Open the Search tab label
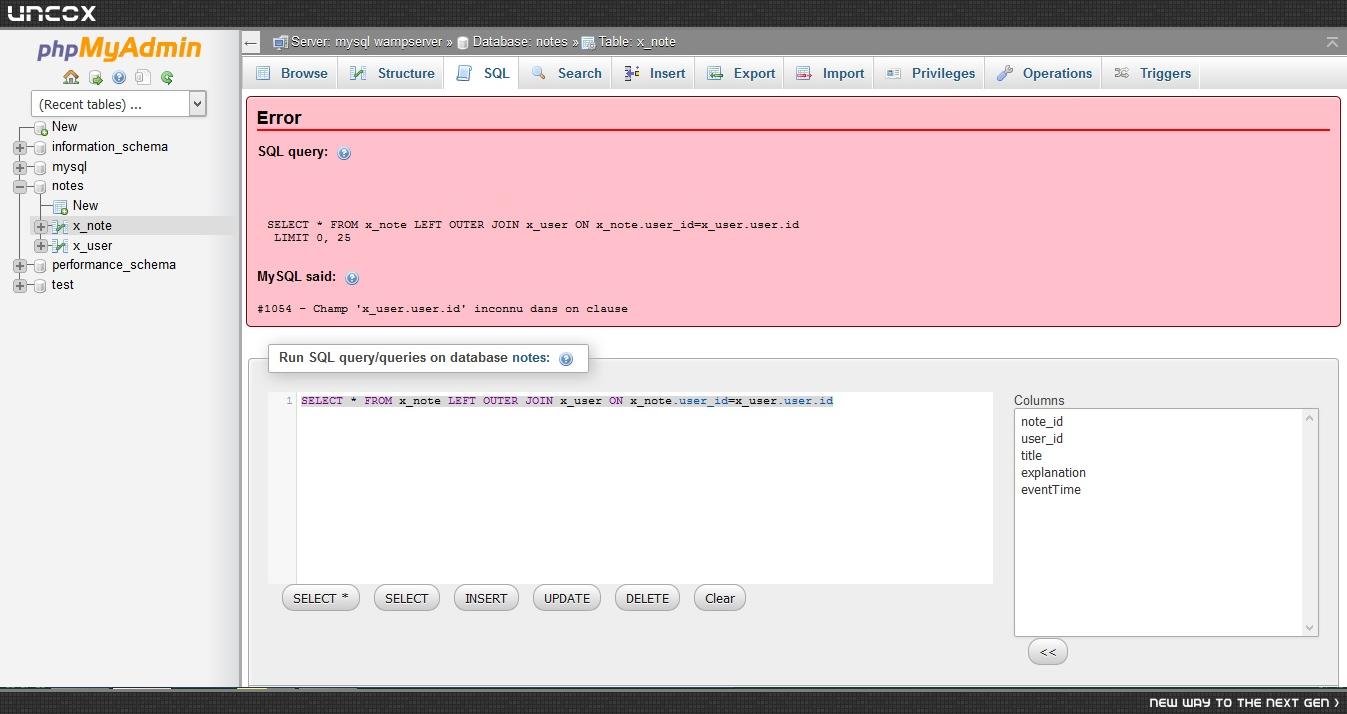This screenshot has width=1347, height=714. click(580, 73)
